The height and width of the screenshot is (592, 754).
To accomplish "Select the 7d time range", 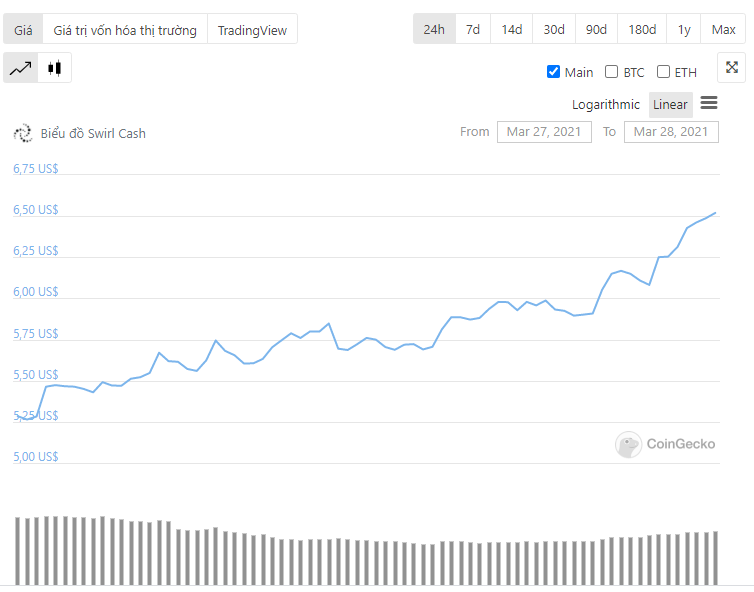I will [473, 29].
